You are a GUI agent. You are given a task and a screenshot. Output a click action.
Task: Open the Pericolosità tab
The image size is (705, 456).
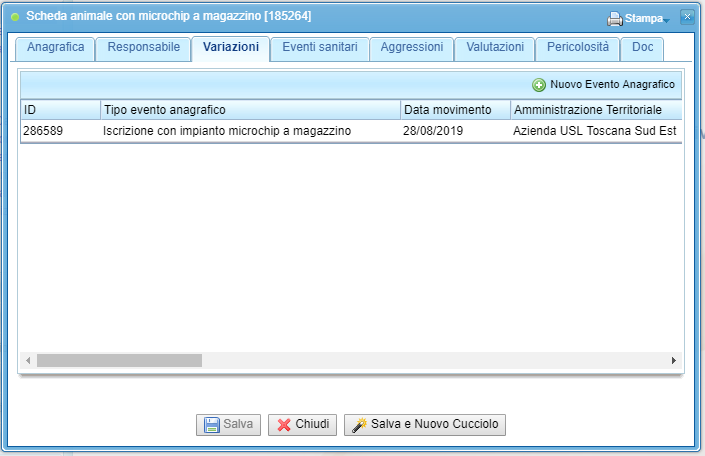click(578, 49)
